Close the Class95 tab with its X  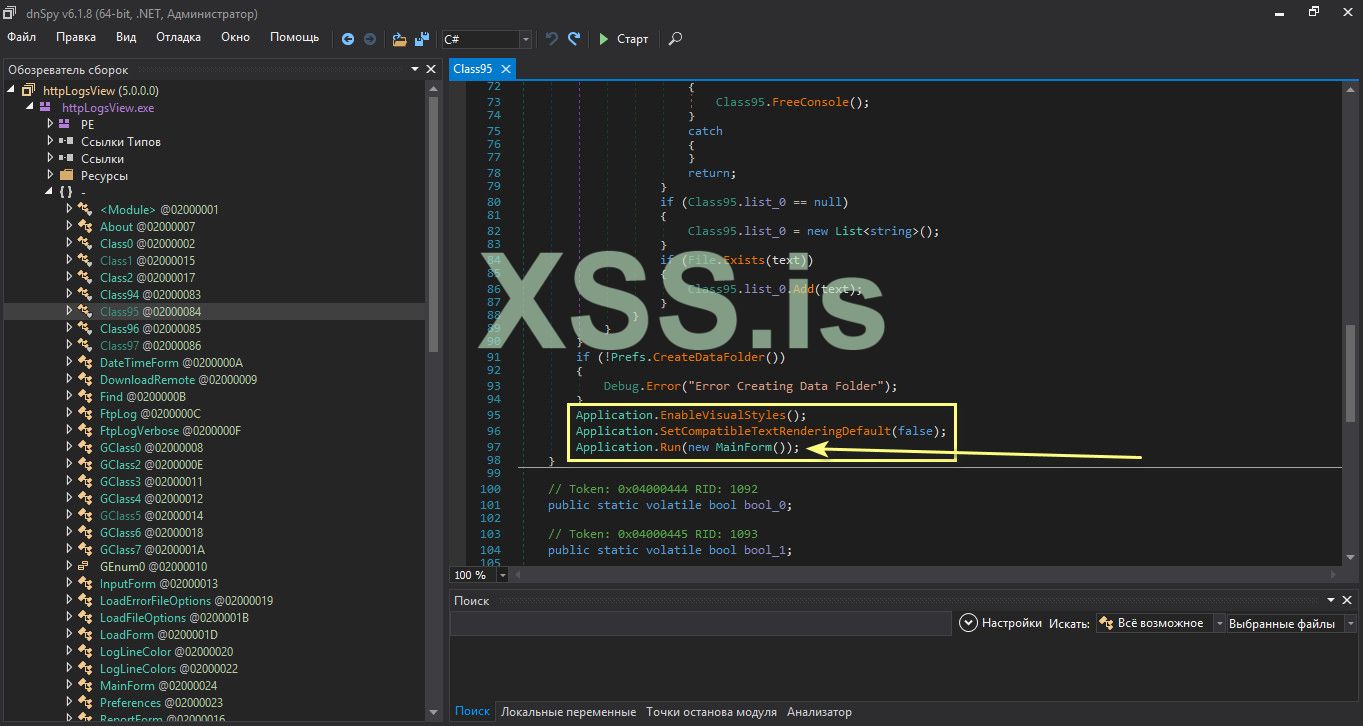tap(506, 69)
